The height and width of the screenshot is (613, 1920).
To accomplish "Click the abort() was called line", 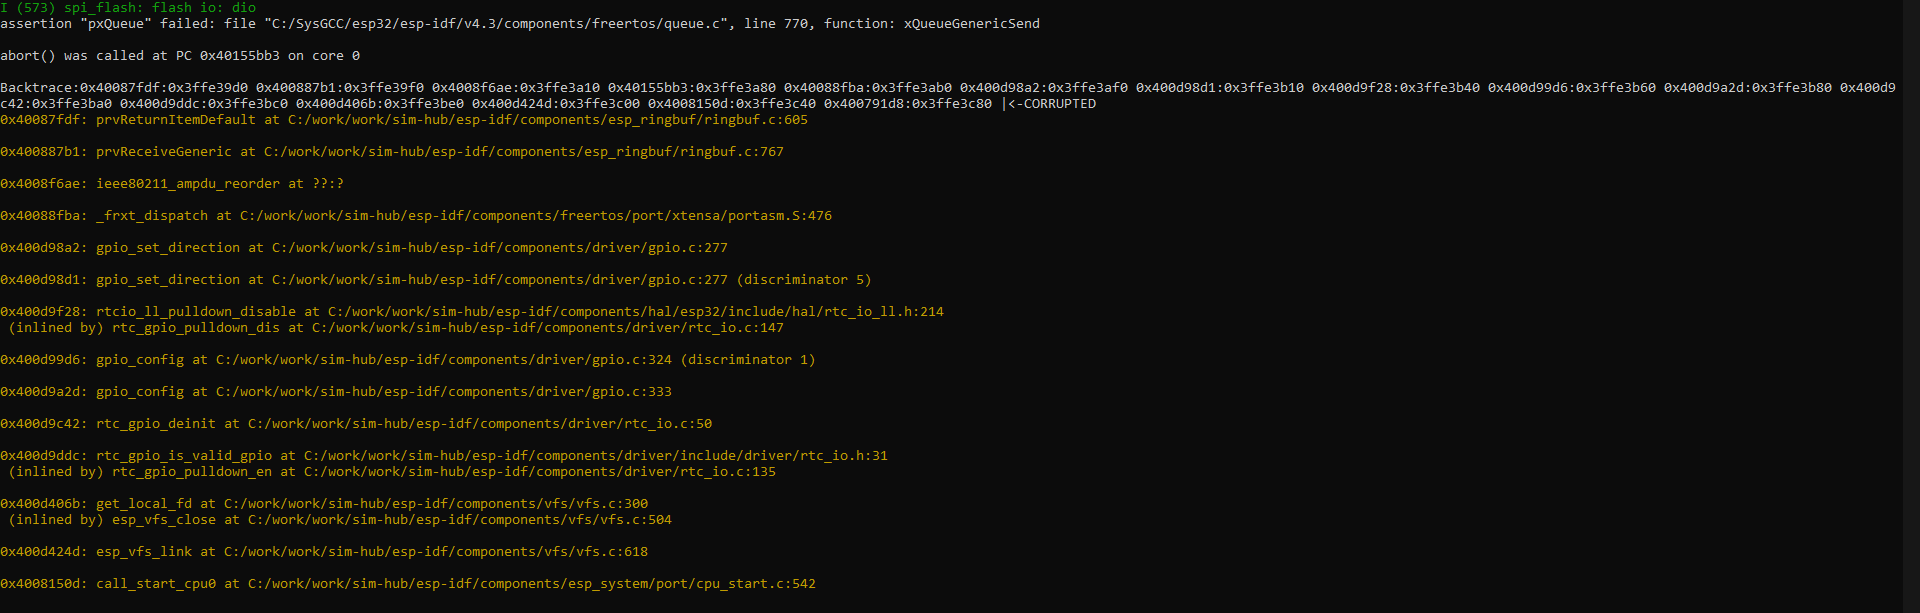I will pos(180,56).
